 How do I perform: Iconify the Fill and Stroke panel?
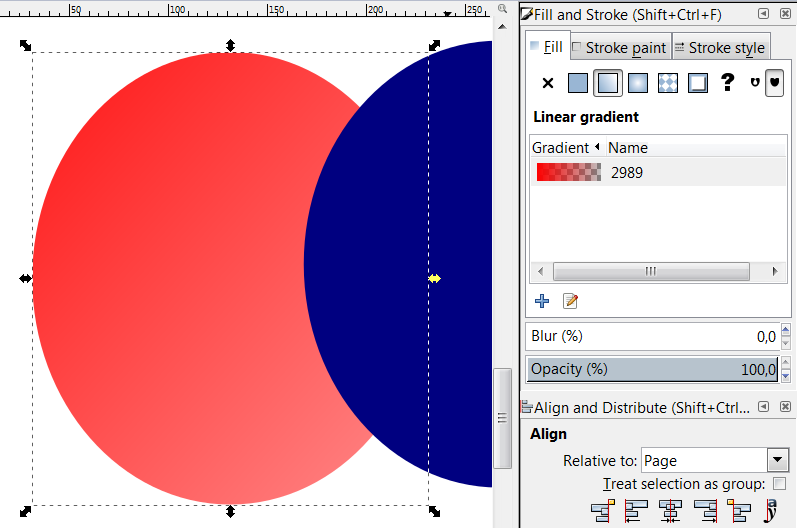763,14
